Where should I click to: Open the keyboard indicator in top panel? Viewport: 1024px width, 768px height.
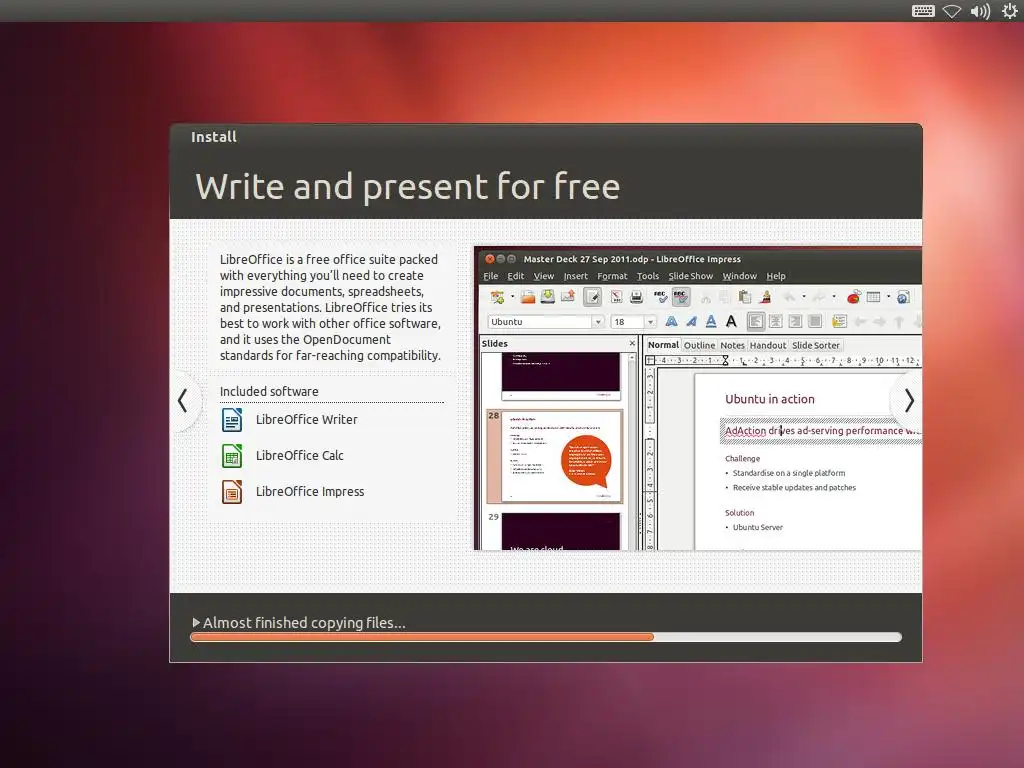tap(923, 10)
